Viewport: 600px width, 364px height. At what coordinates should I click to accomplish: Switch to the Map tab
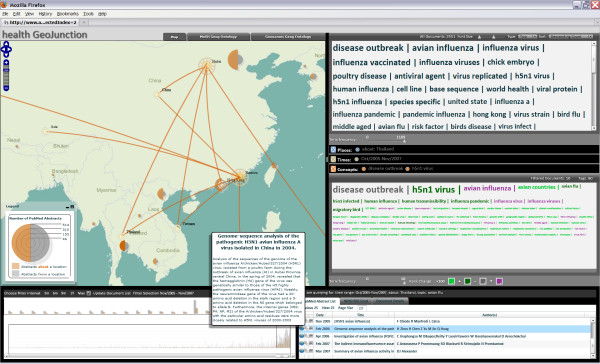174,37
